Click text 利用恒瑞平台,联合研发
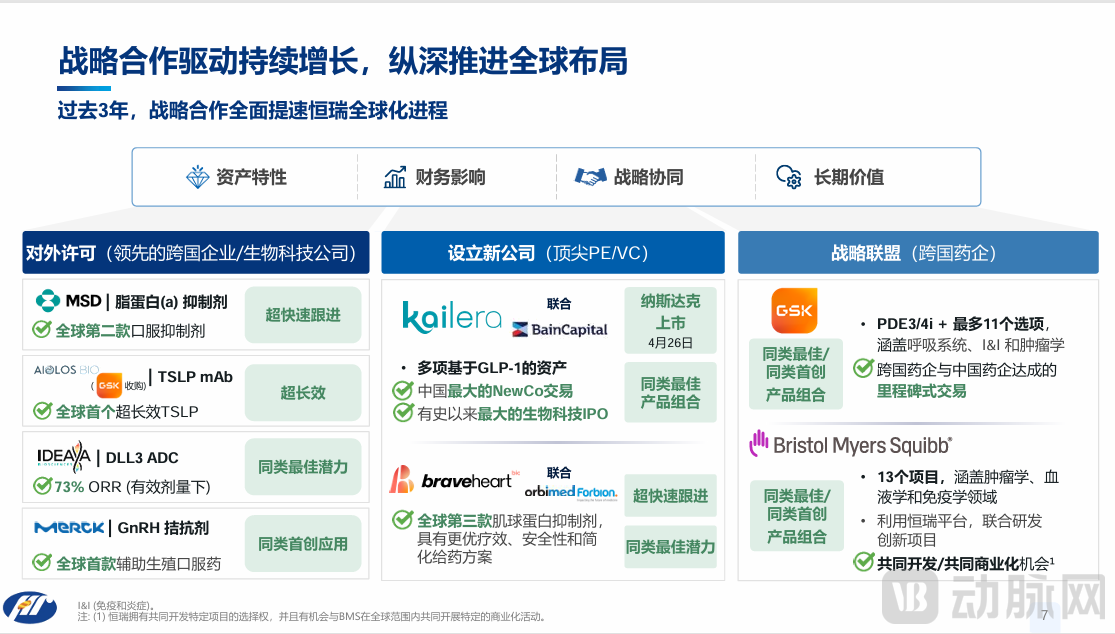This screenshot has width=1115, height=634. tap(959, 521)
